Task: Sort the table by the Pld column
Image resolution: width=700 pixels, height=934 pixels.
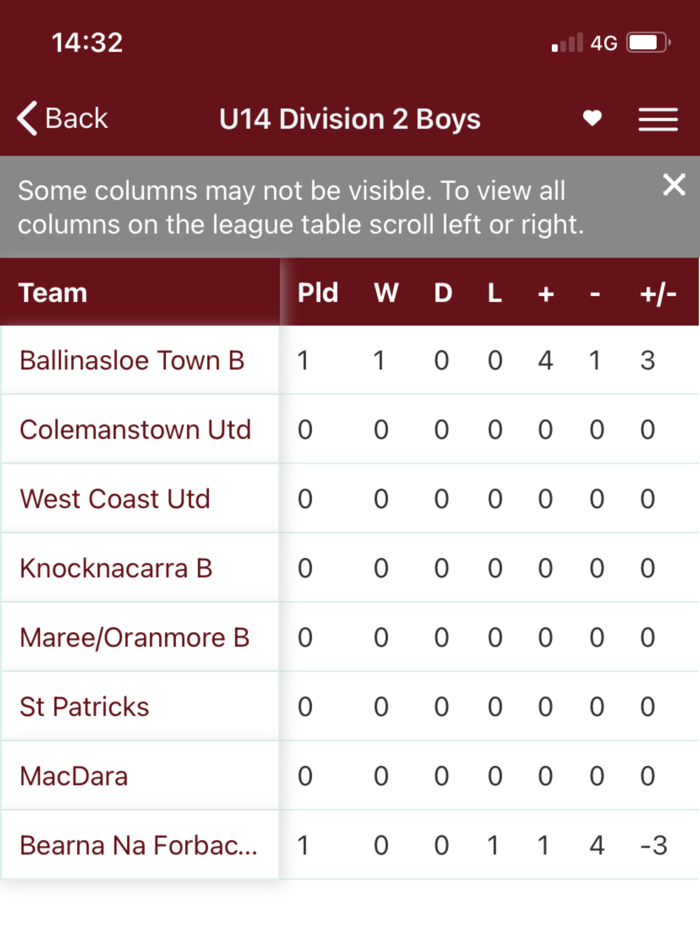Action: coord(318,293)
